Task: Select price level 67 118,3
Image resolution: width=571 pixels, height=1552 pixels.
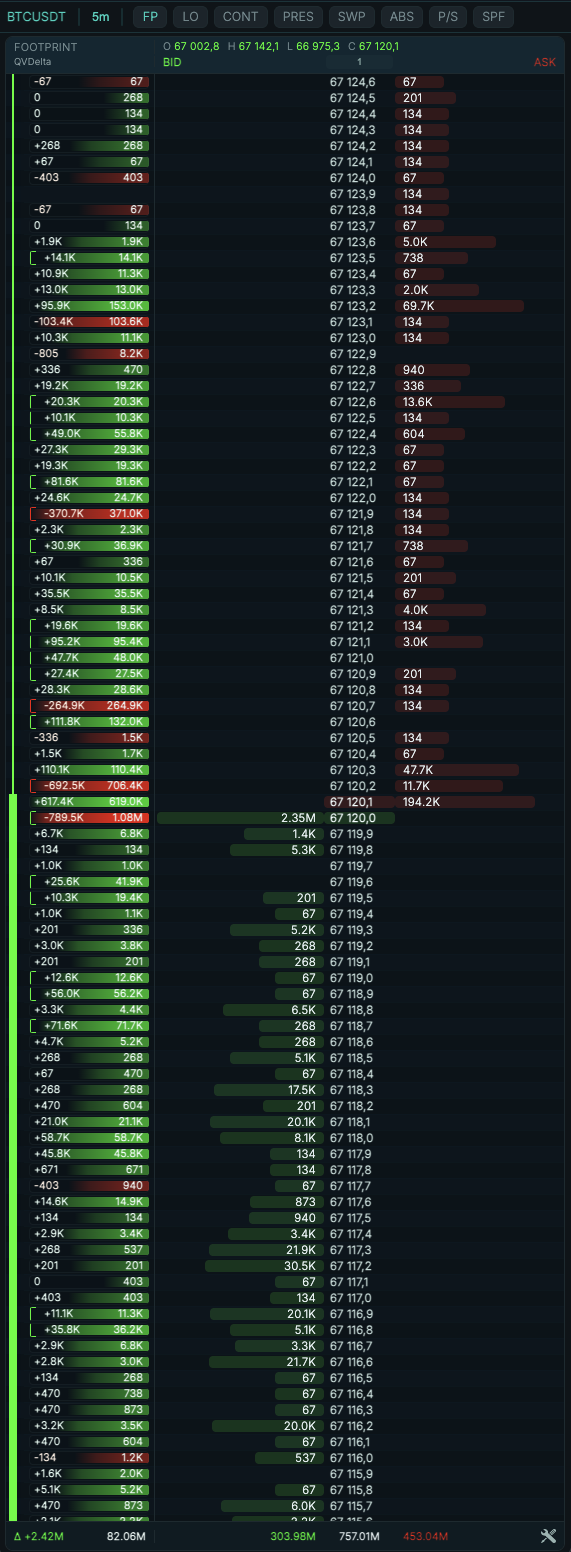Action: pyautogui.click(x=352, y=1090)
